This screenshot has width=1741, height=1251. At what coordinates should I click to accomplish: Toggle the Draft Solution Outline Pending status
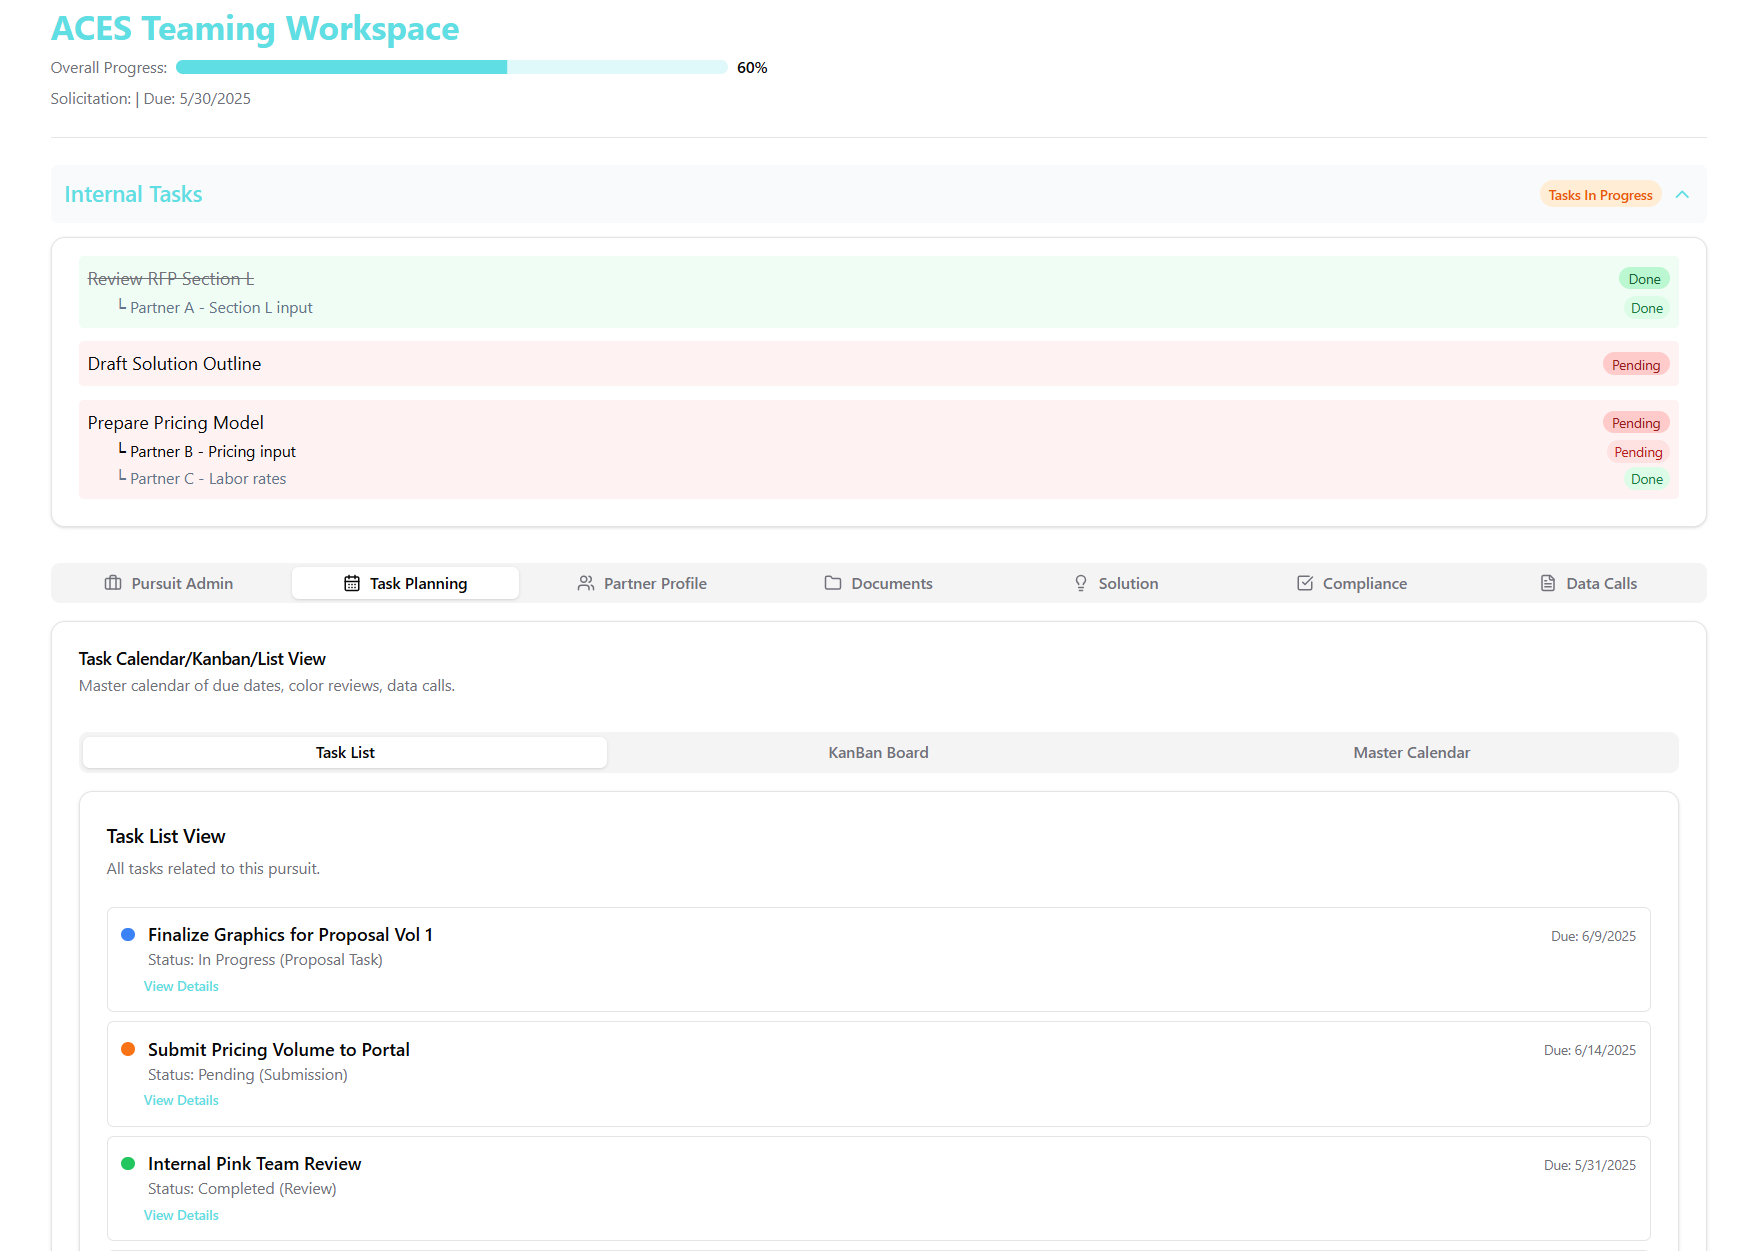tap(1635, 365)
